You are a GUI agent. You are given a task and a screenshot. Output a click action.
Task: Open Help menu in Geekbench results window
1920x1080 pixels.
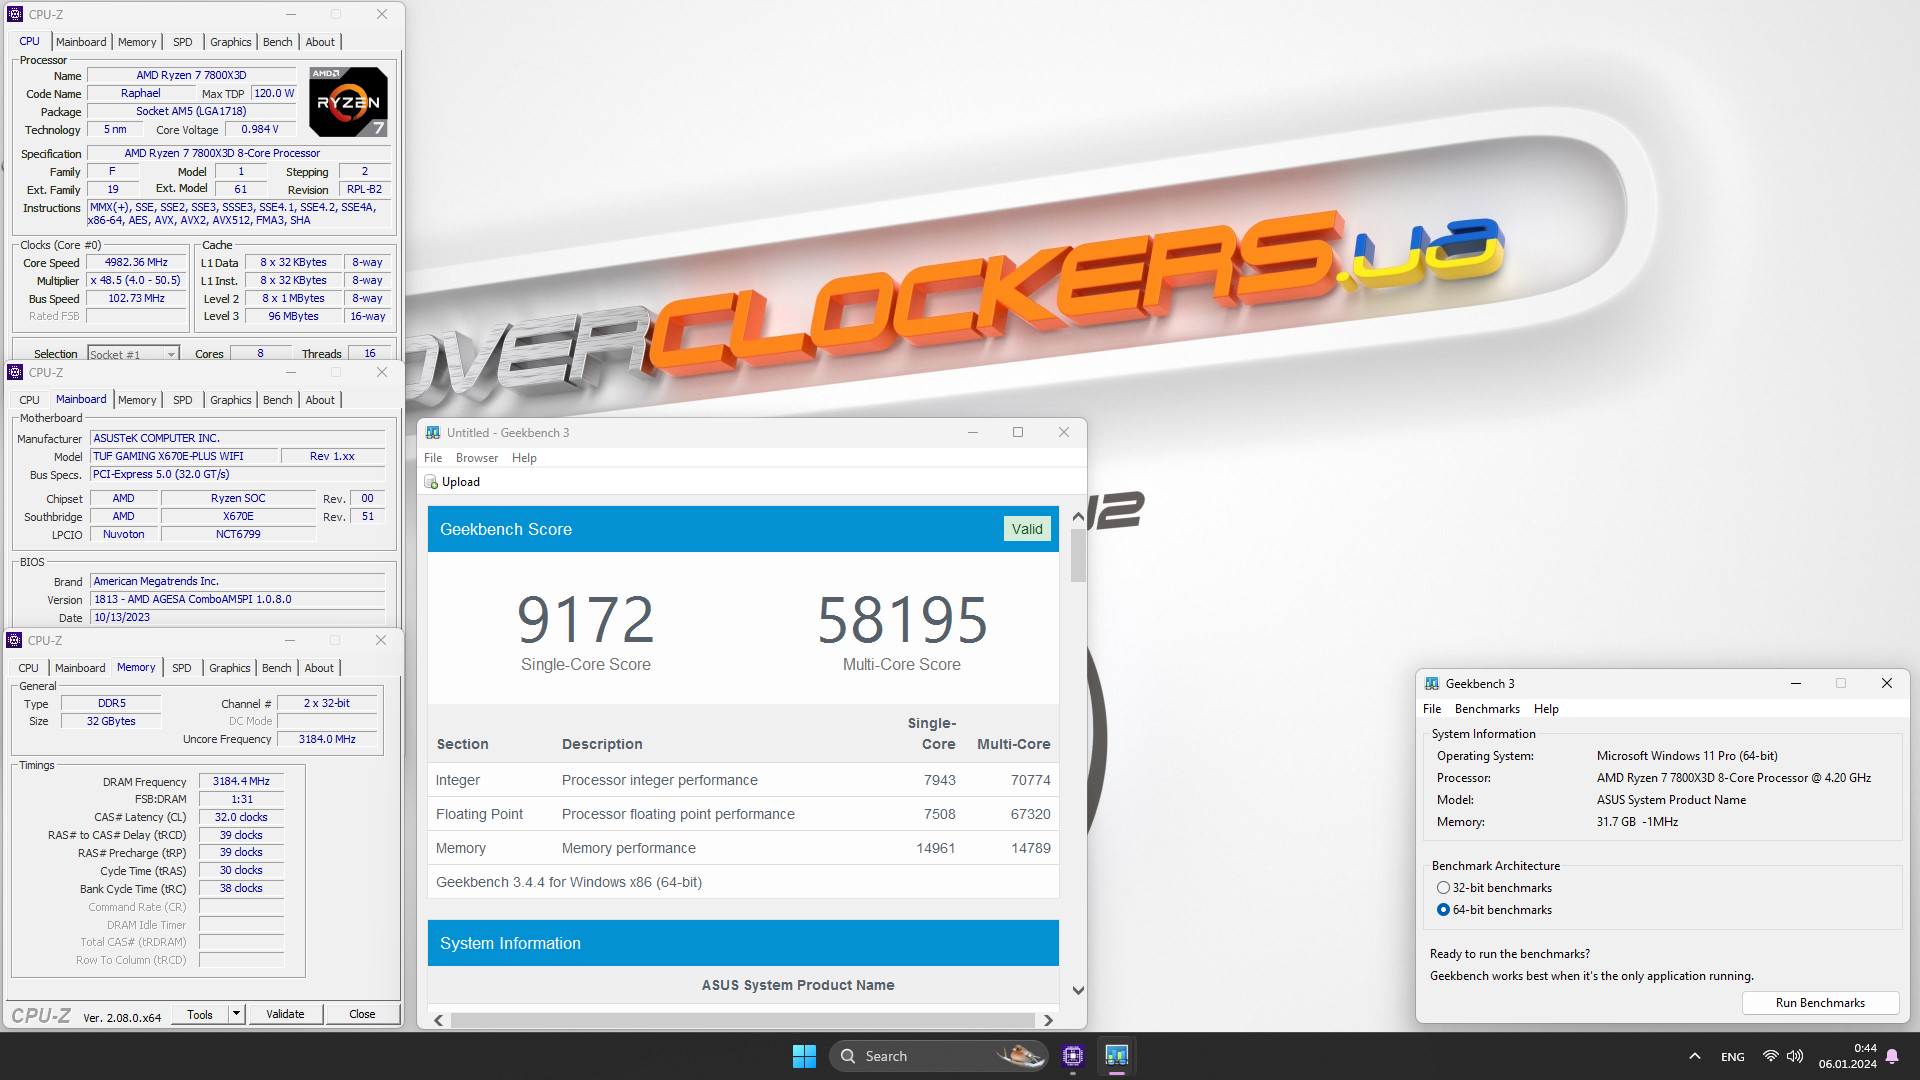[524, 458]
